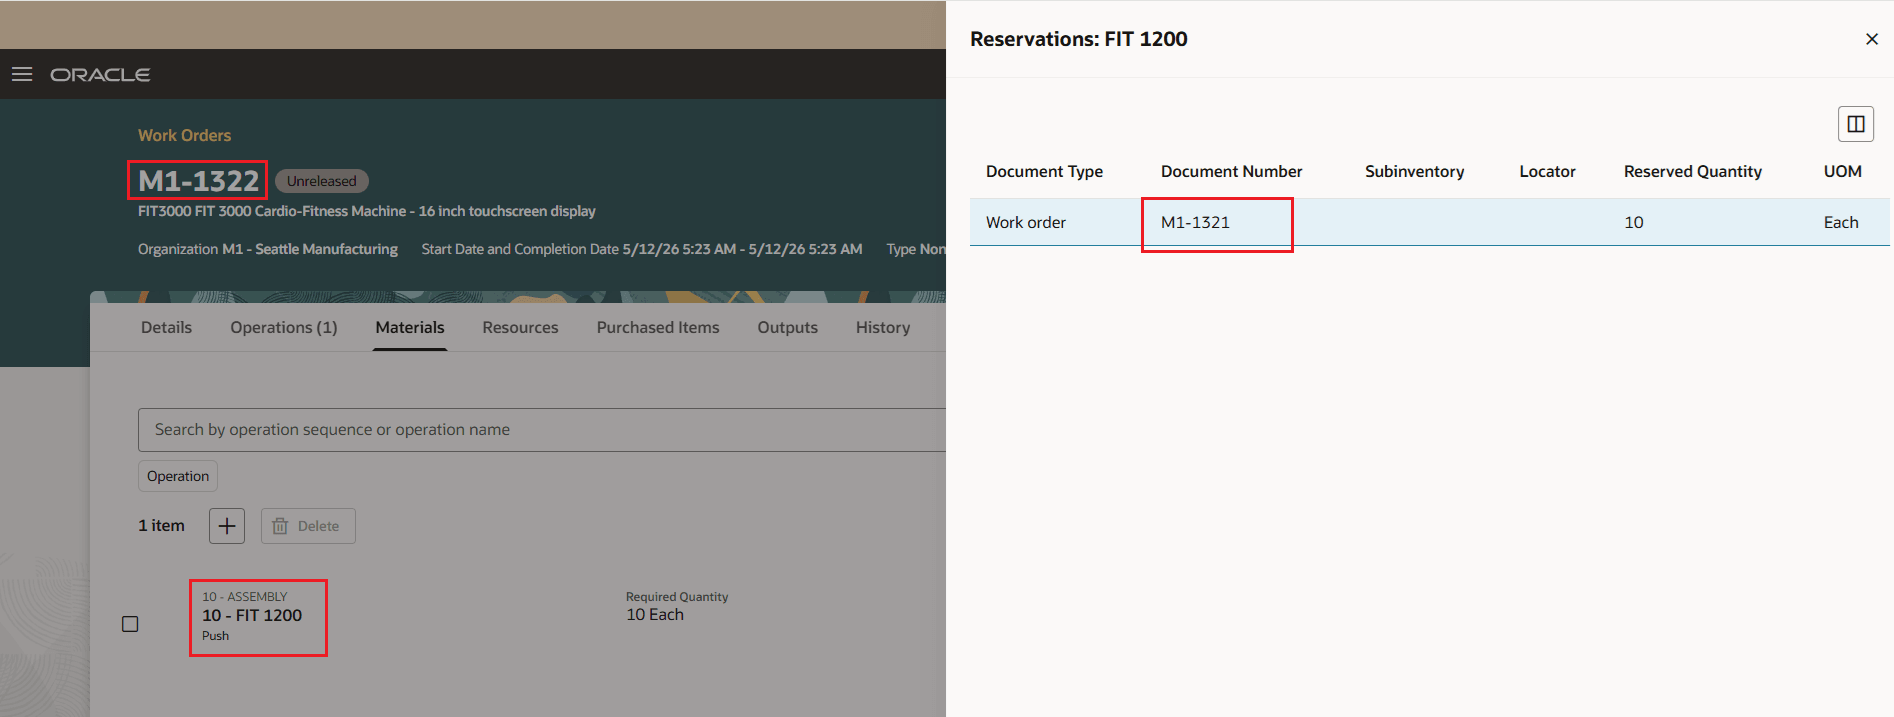Select the Materials tab
This screenshot has height=717, width=1894.
(410, 327)
